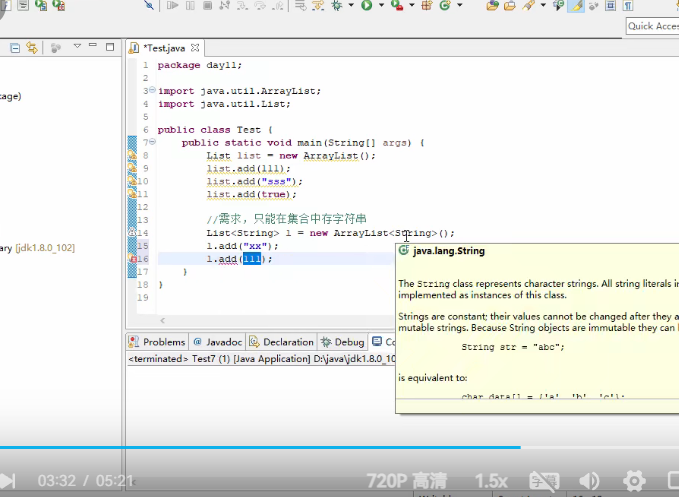Toggle video subtitles button
Screen dimensions: 679x497
pos(543,481)
